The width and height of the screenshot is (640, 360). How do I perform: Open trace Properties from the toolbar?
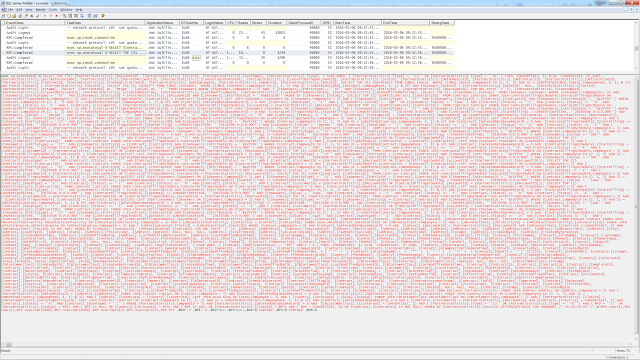point(26,16)
